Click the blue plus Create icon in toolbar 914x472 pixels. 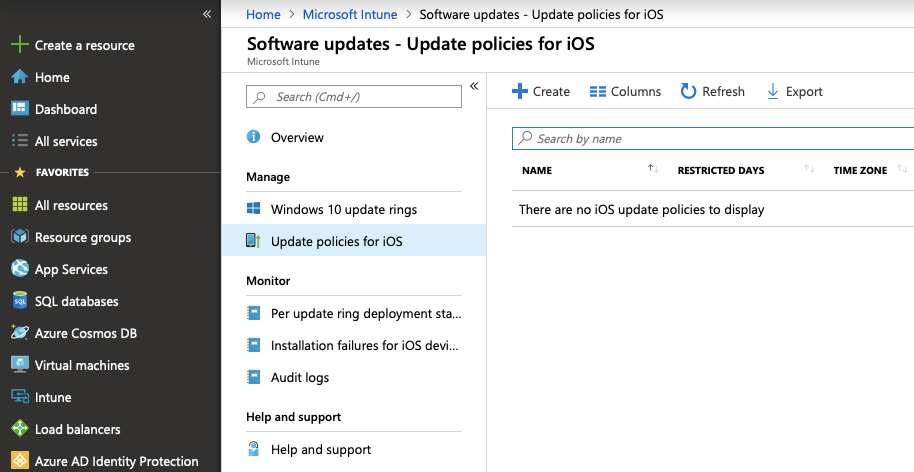(x=519, y=91)
